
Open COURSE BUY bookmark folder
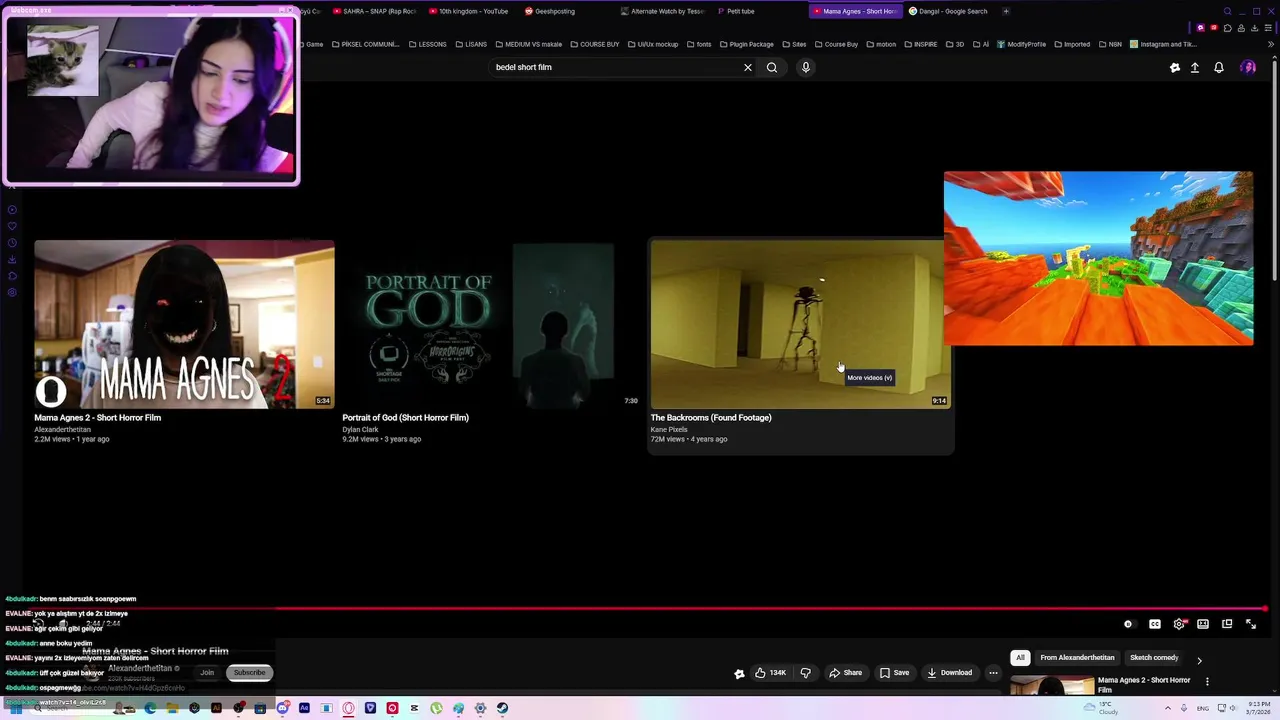point(594,44)
